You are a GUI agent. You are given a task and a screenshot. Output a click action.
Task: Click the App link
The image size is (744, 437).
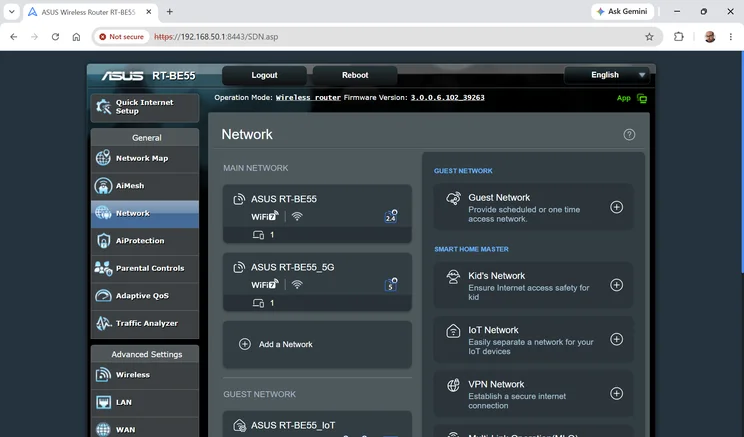(x=623, y=98)
